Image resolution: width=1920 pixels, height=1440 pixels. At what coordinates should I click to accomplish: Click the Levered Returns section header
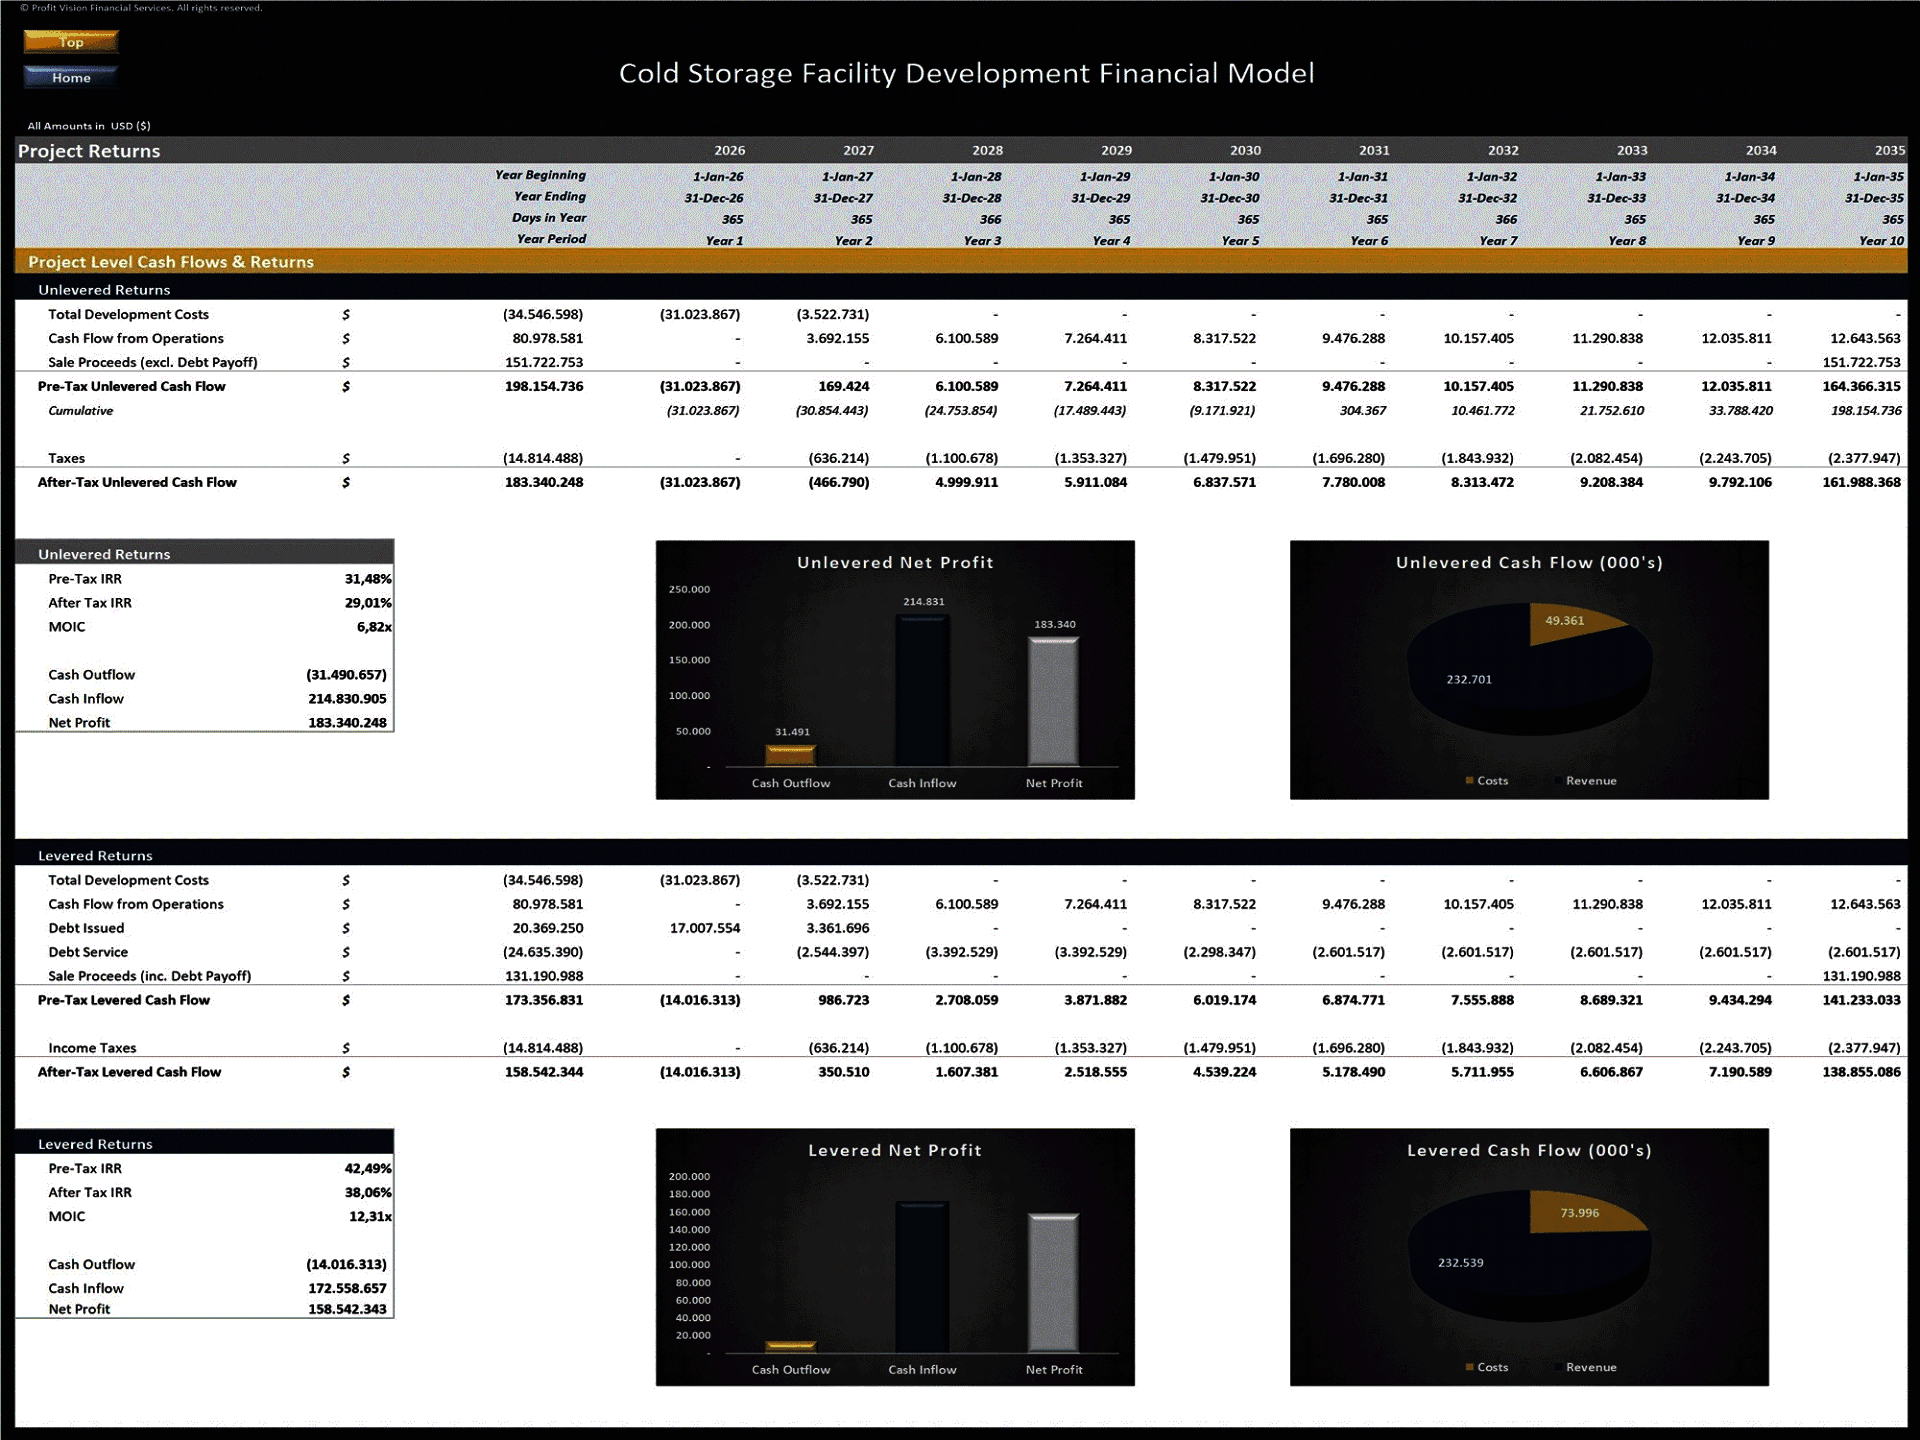click(95, 856)
